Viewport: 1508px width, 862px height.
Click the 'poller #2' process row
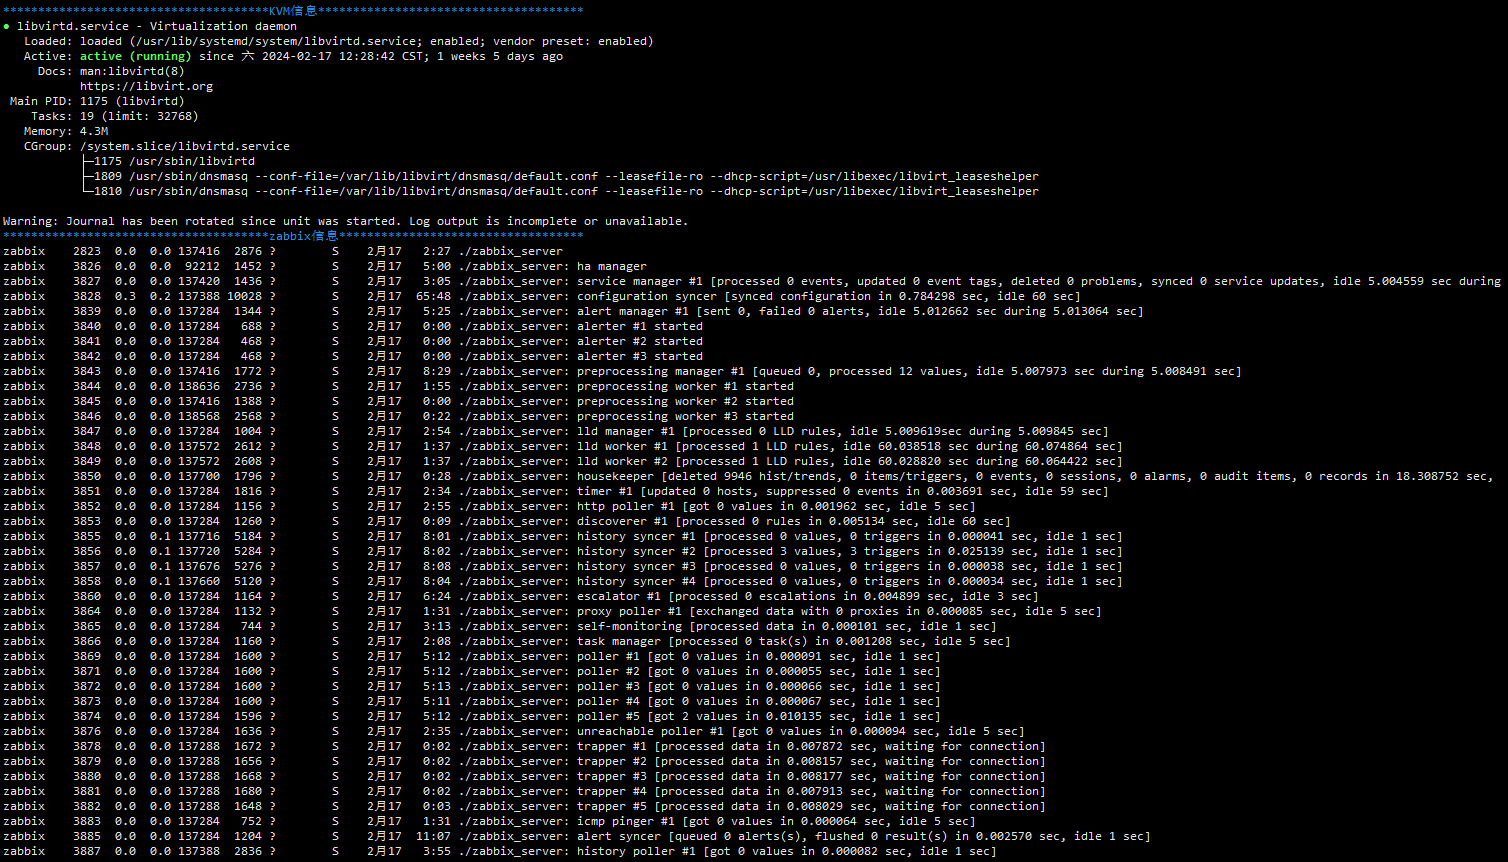(472, 671)
